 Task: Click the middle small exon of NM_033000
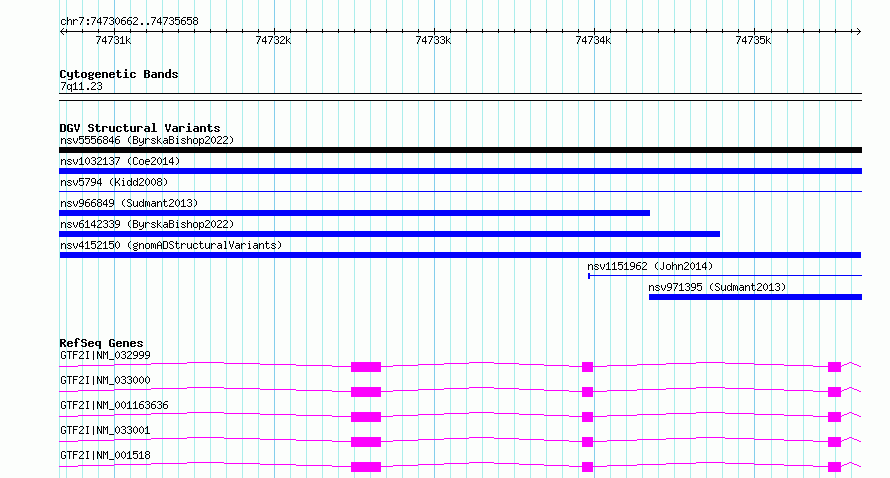click(587, 392)
